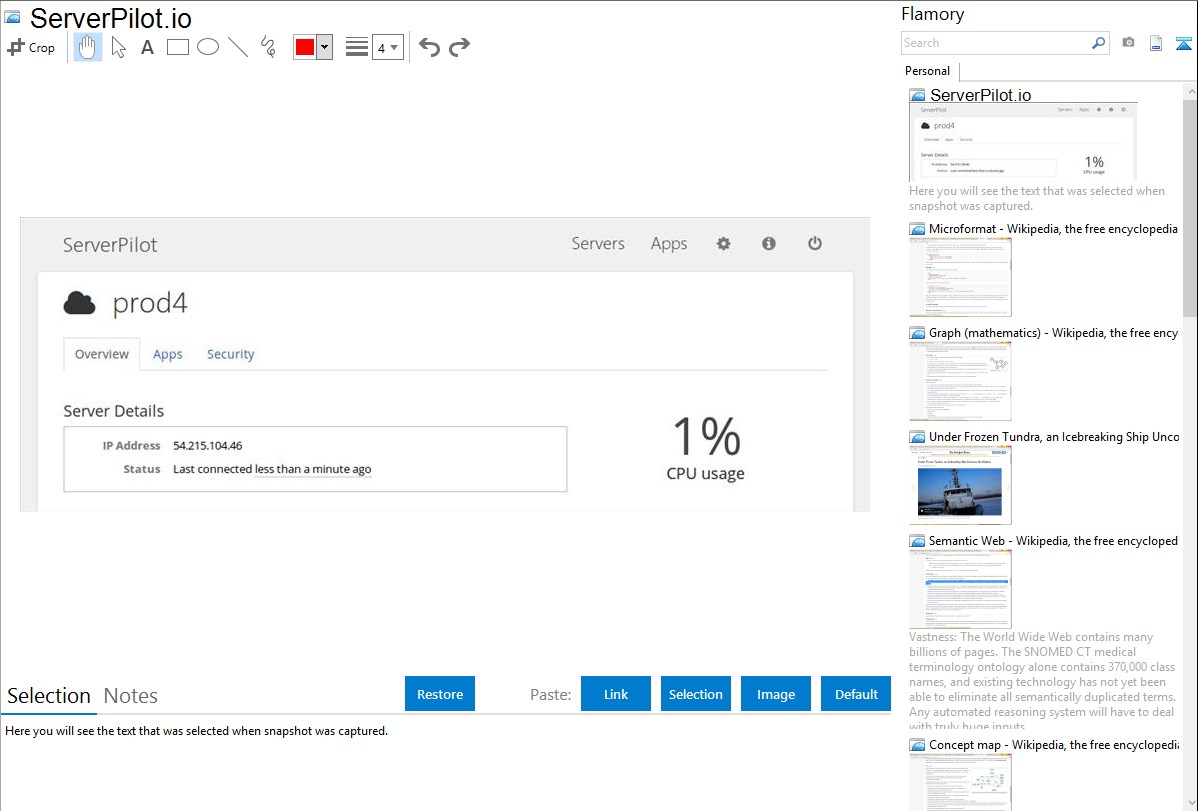Focus the Search input field
Screen dimensions: 1198x811
(996, 43)
